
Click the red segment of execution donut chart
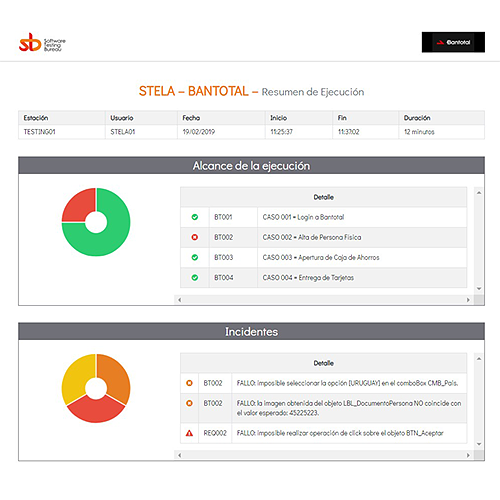tap(78, 205)
